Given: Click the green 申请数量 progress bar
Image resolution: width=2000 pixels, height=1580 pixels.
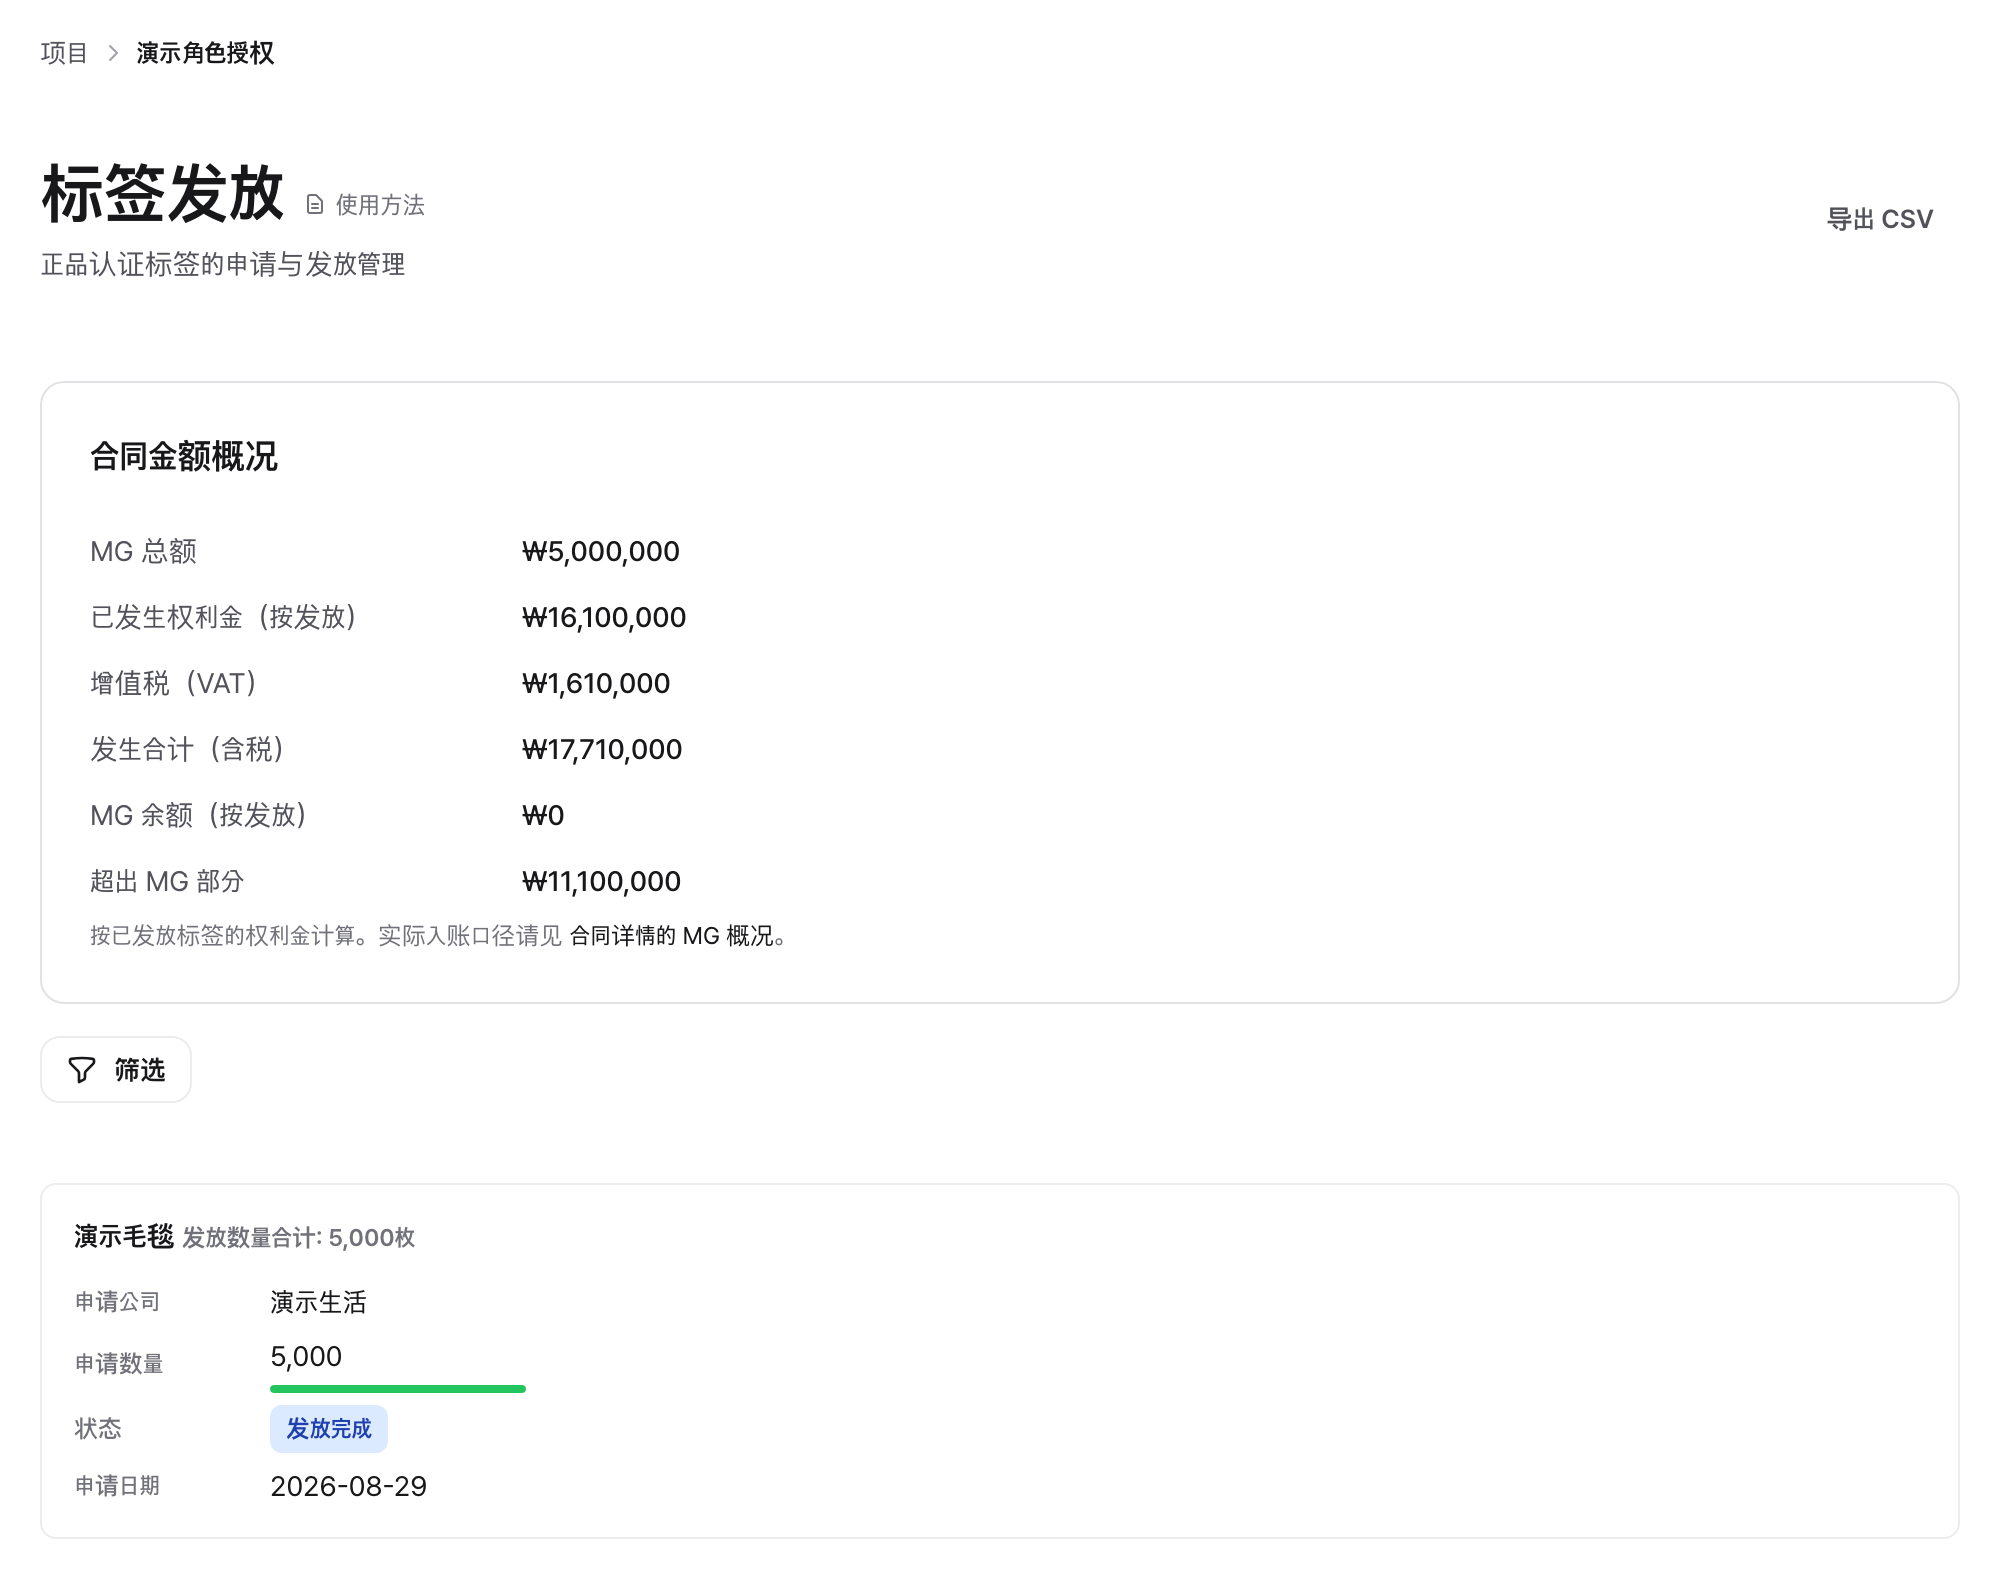Looking at the screenshot, I should [x=398, y=1389].
